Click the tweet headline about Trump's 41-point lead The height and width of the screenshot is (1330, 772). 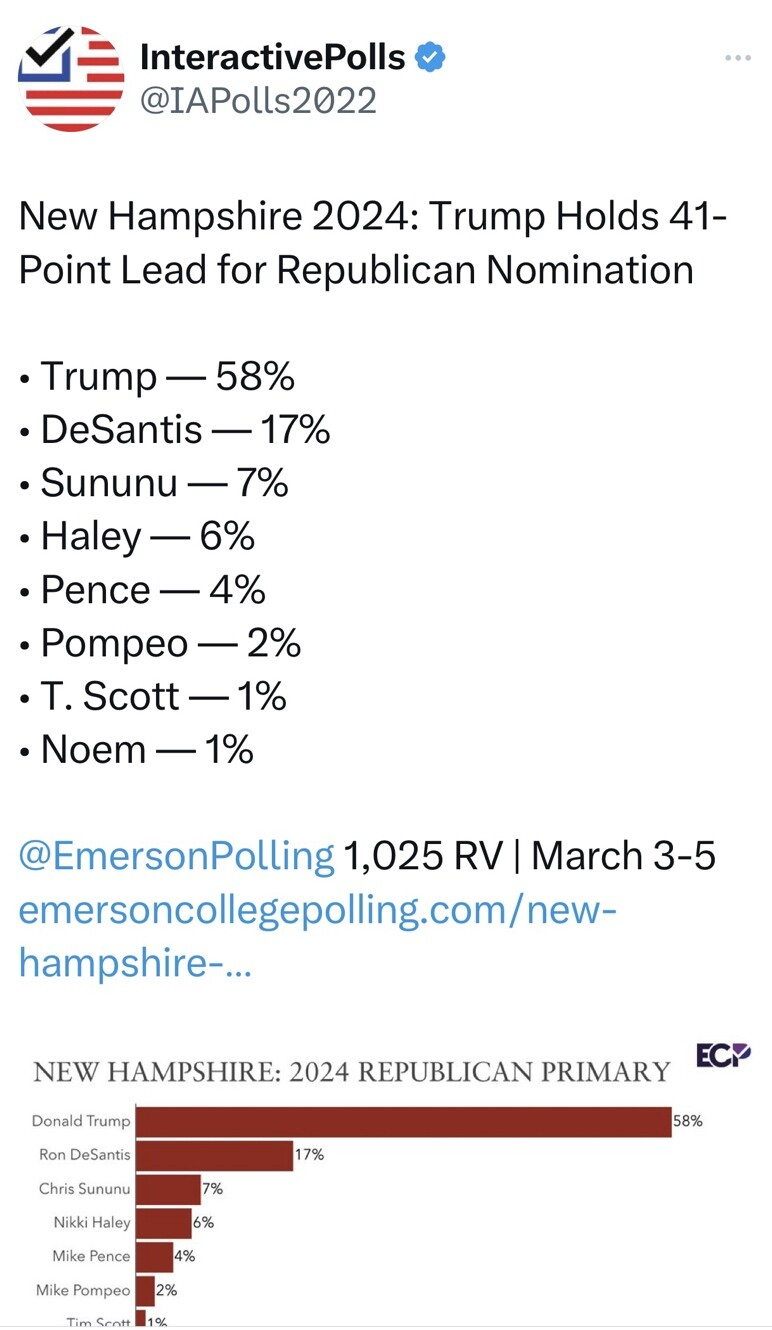370,243
